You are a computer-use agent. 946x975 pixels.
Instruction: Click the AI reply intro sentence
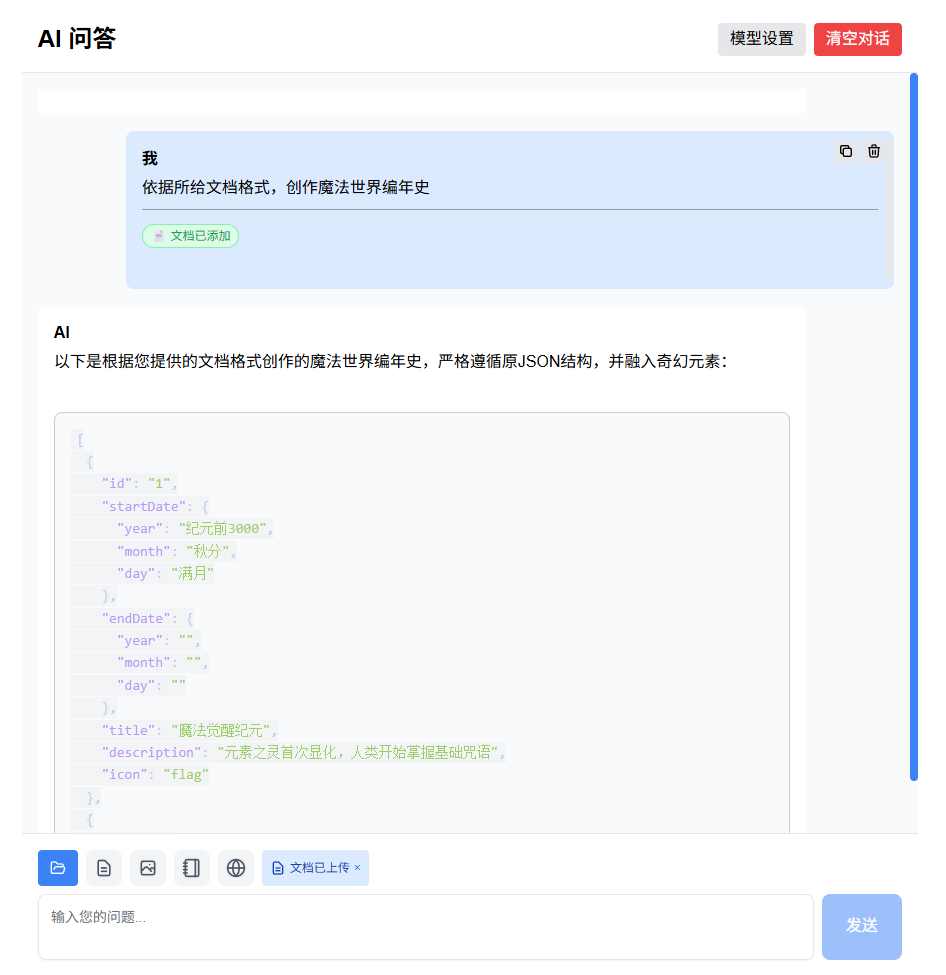(391, 361)
